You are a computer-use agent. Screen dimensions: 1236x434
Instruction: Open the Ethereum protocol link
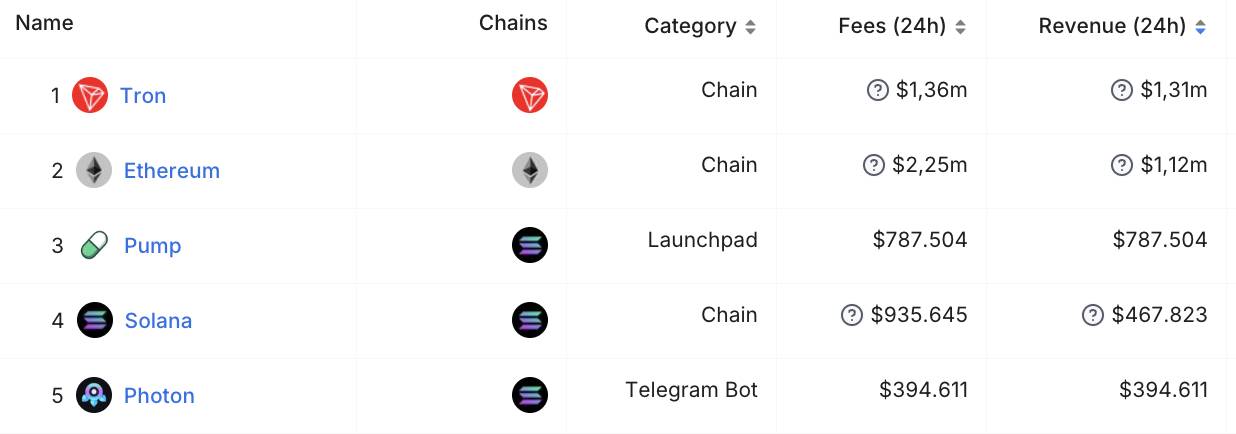(172, 171)
